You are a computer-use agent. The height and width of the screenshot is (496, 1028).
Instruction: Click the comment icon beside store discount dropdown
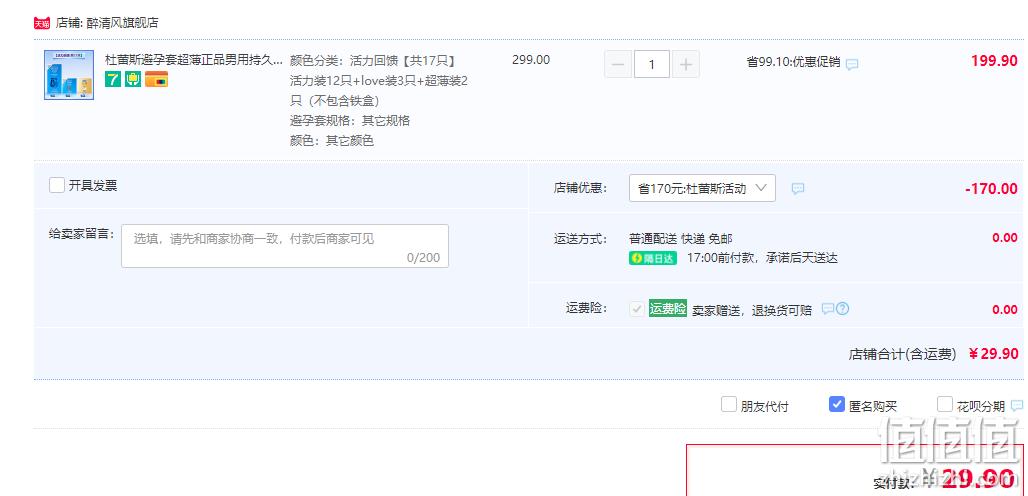click(x=797, y=189)
